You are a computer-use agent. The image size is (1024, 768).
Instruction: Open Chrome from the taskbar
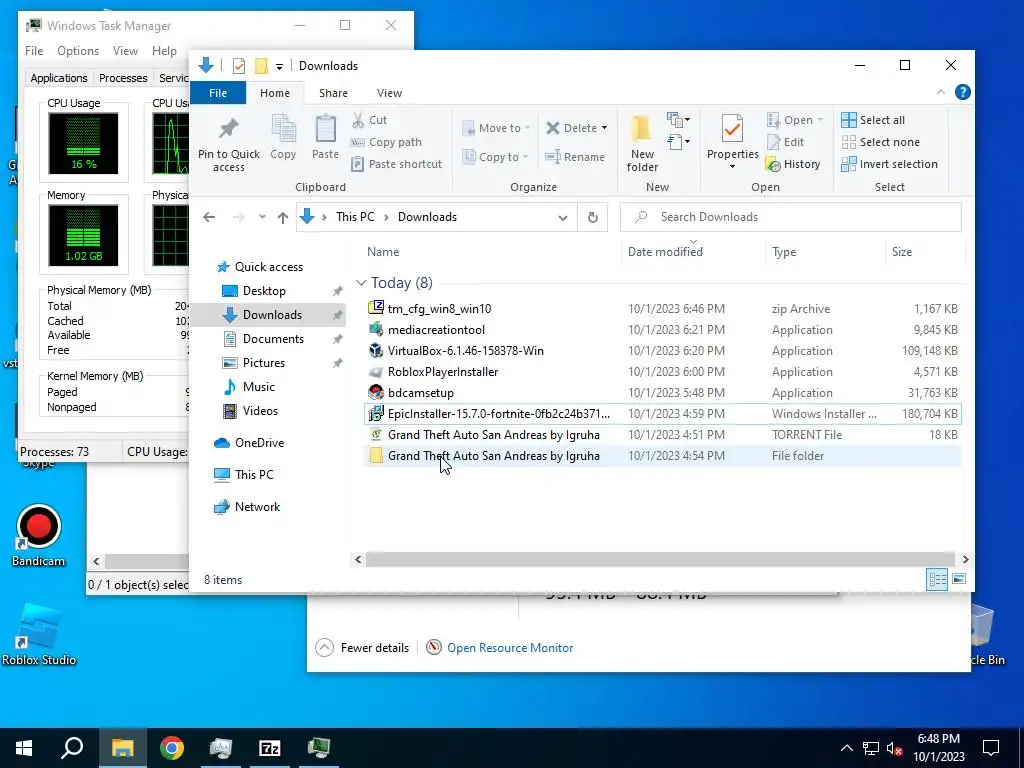click(x=172, y=748)
